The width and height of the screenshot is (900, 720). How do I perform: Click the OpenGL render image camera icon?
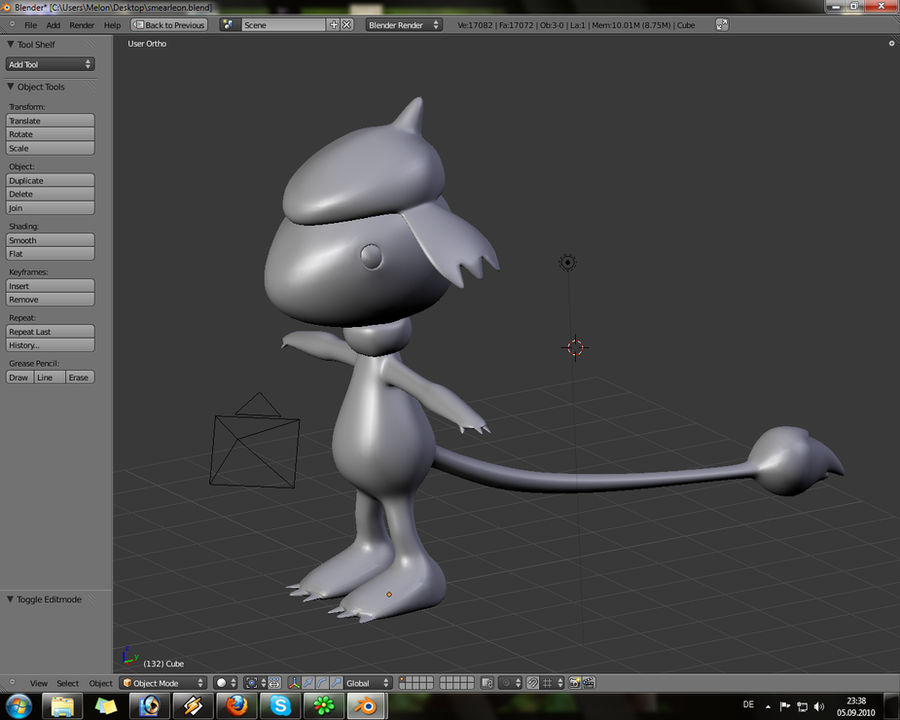575,683
